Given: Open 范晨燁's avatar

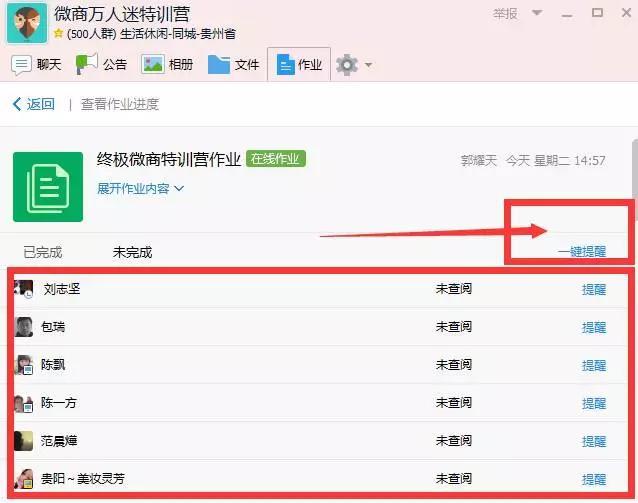Looking at the screenshot, I should [24, 441].
